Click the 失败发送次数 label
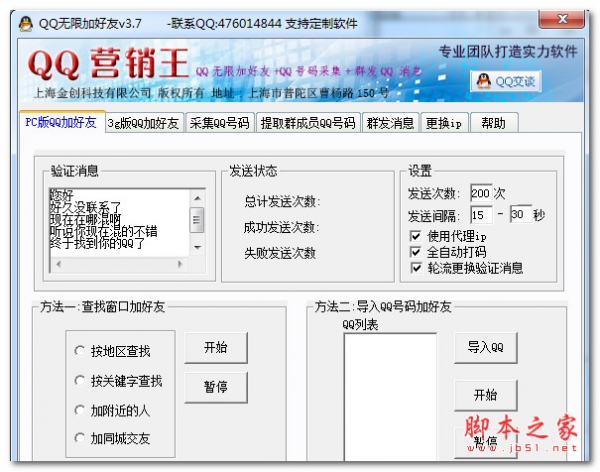Viewport: 600px width, 472px height. point(280,253)
